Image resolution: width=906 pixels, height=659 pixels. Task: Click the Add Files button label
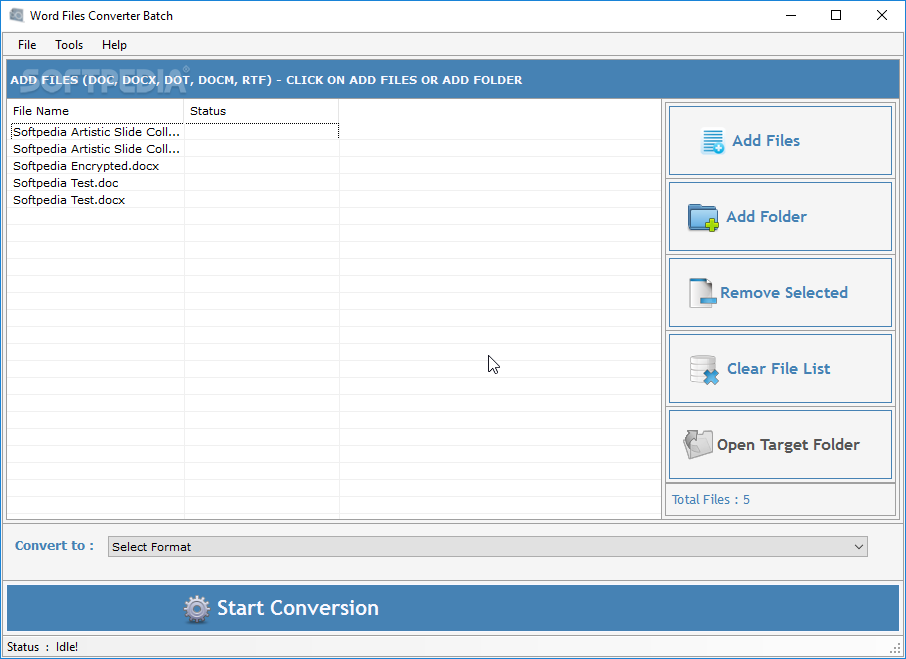point(766,141)
